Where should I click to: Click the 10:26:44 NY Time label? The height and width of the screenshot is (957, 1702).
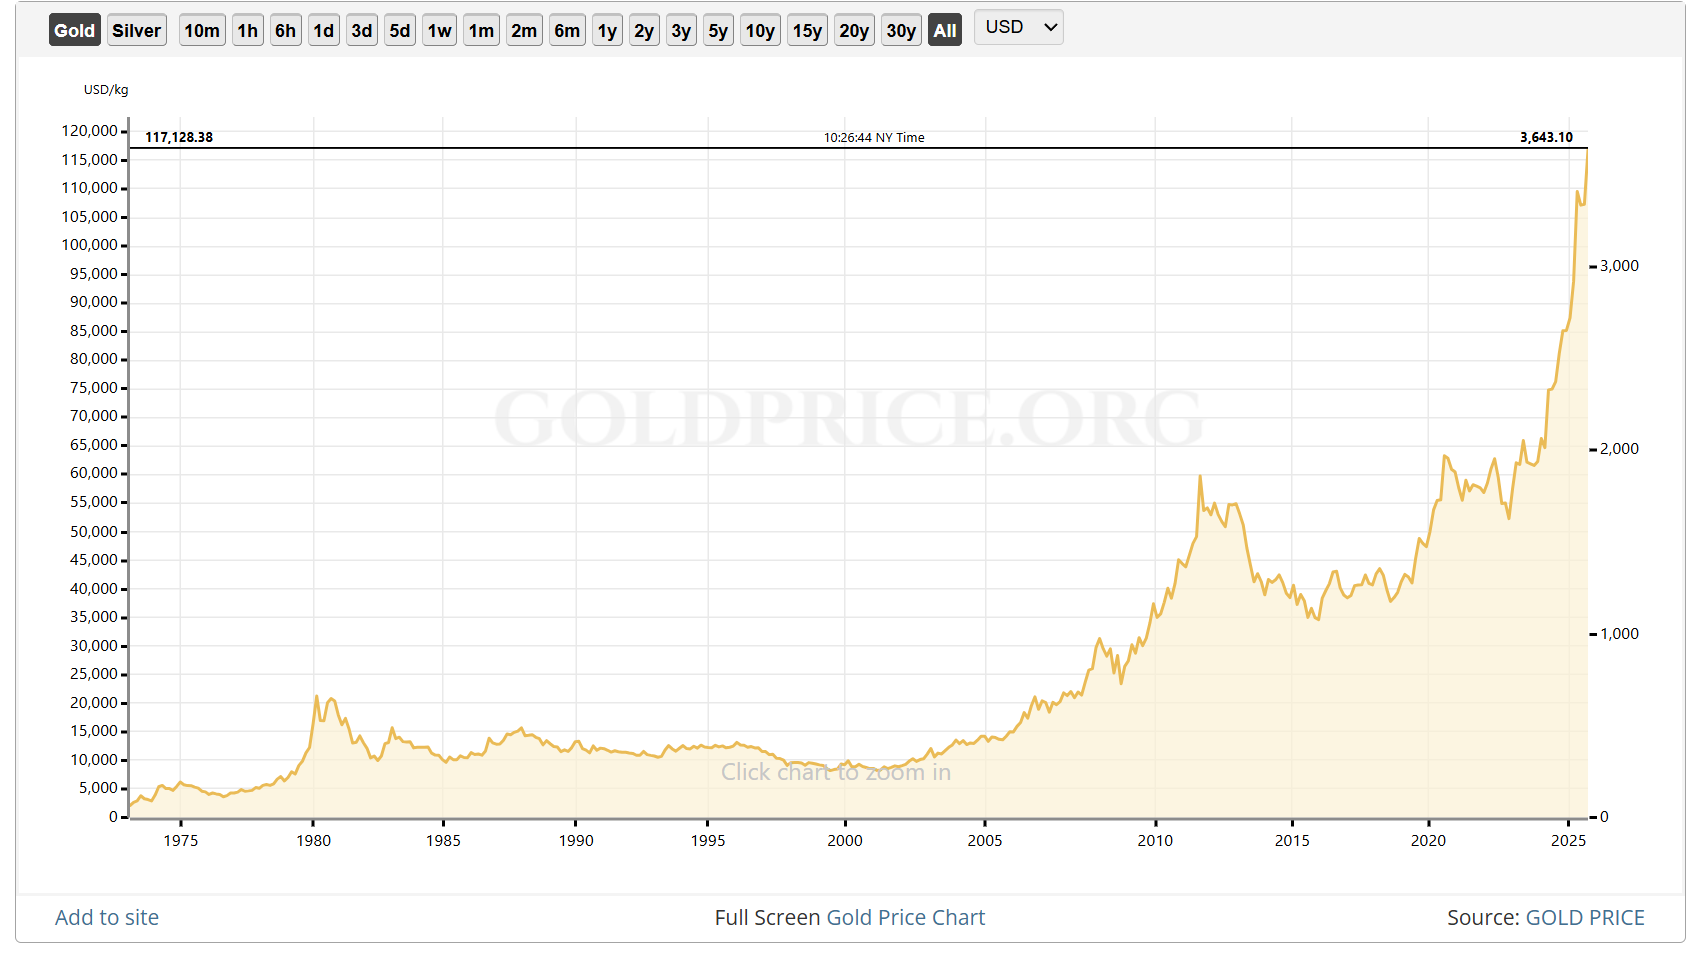coord(874,137)
